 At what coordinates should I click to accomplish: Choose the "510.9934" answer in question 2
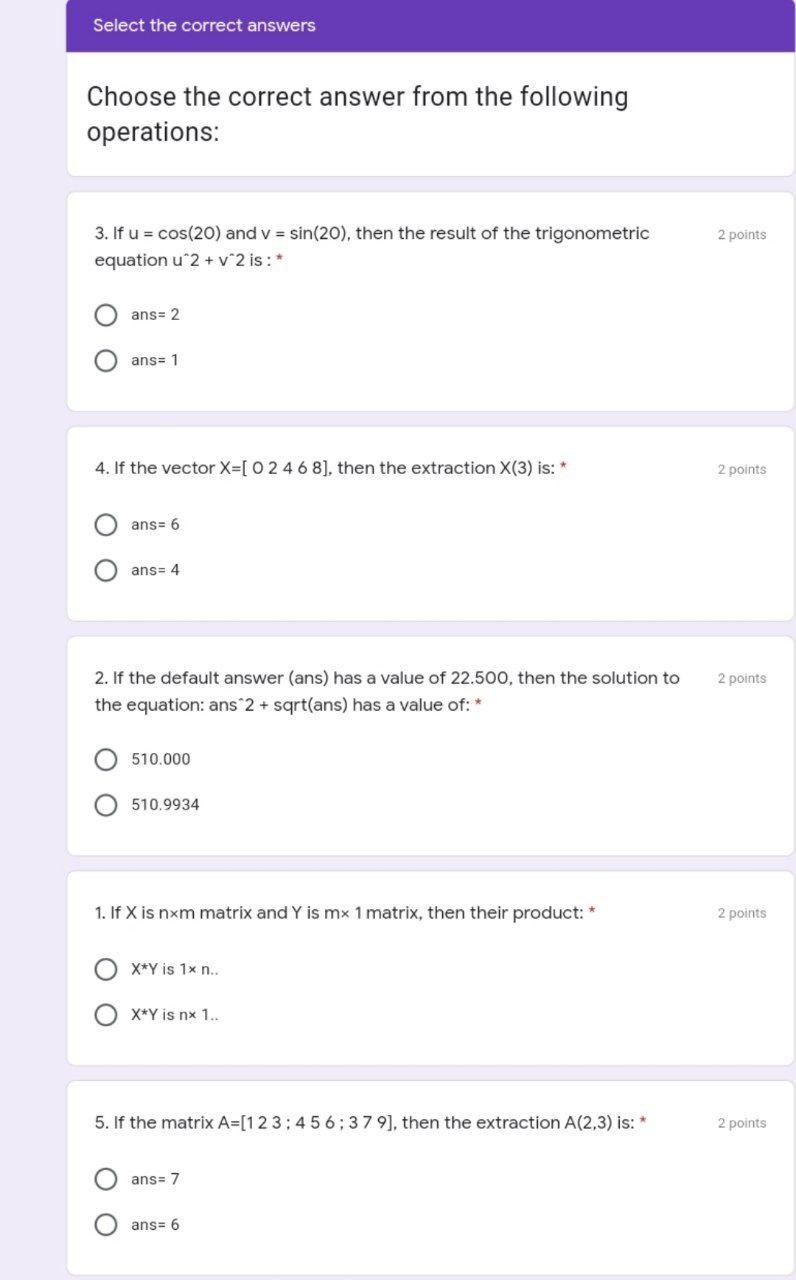pos(106,804)
